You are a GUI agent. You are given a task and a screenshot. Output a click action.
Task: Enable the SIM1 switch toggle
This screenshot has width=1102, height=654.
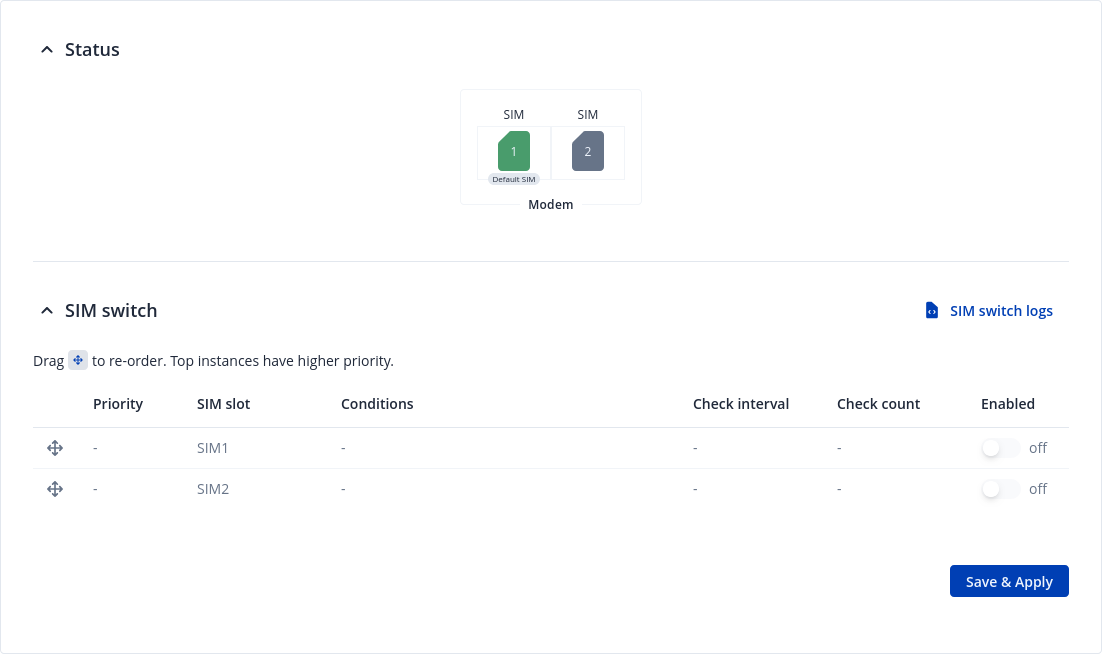pyautogui.click(x=1000, y=448)
